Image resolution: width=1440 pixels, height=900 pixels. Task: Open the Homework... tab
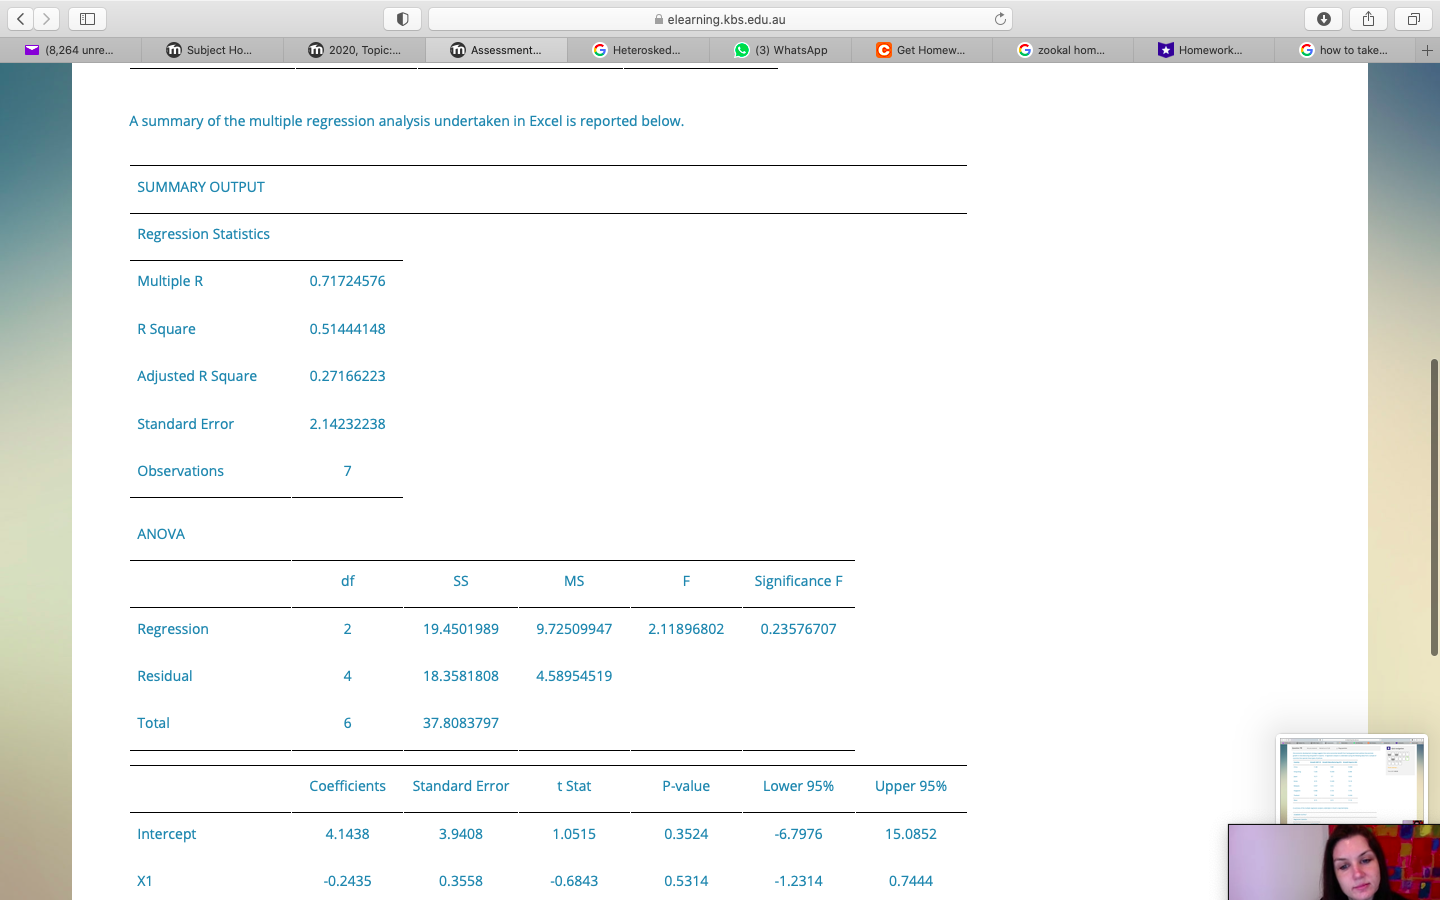coord(1204,50)
